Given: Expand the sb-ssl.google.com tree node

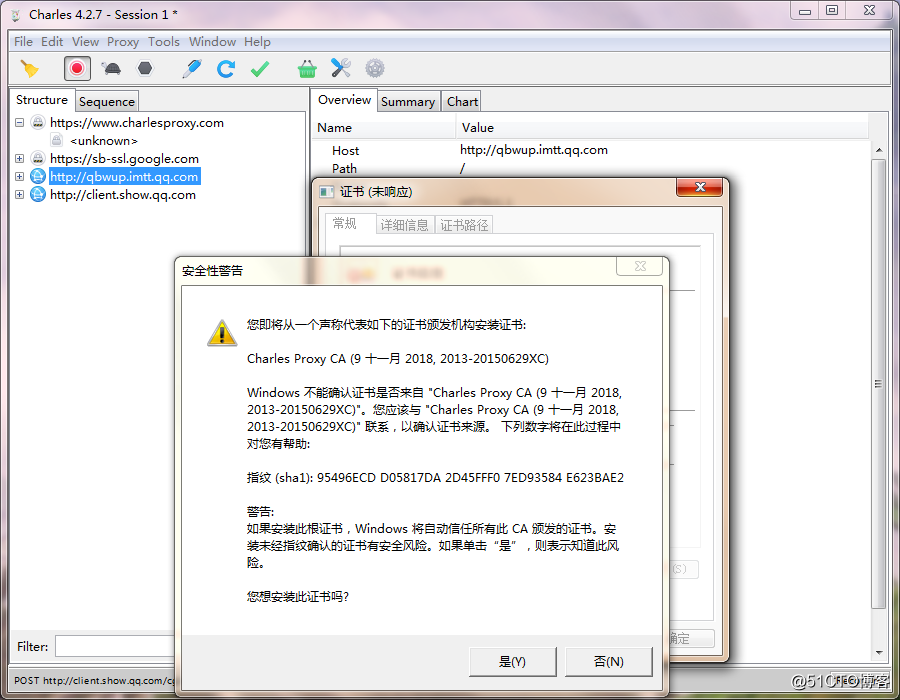Looking at the screenshot, I should (20, 159).
